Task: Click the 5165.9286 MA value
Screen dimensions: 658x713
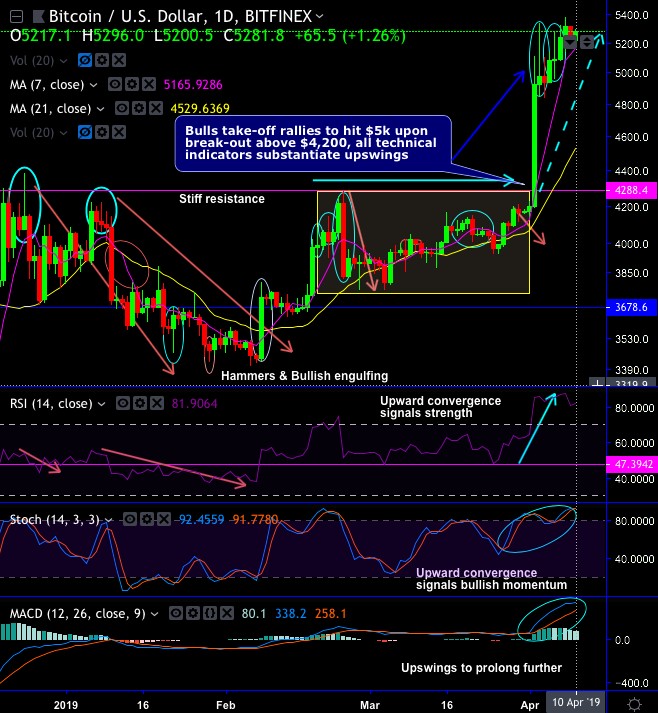Action: pos(193,85)
